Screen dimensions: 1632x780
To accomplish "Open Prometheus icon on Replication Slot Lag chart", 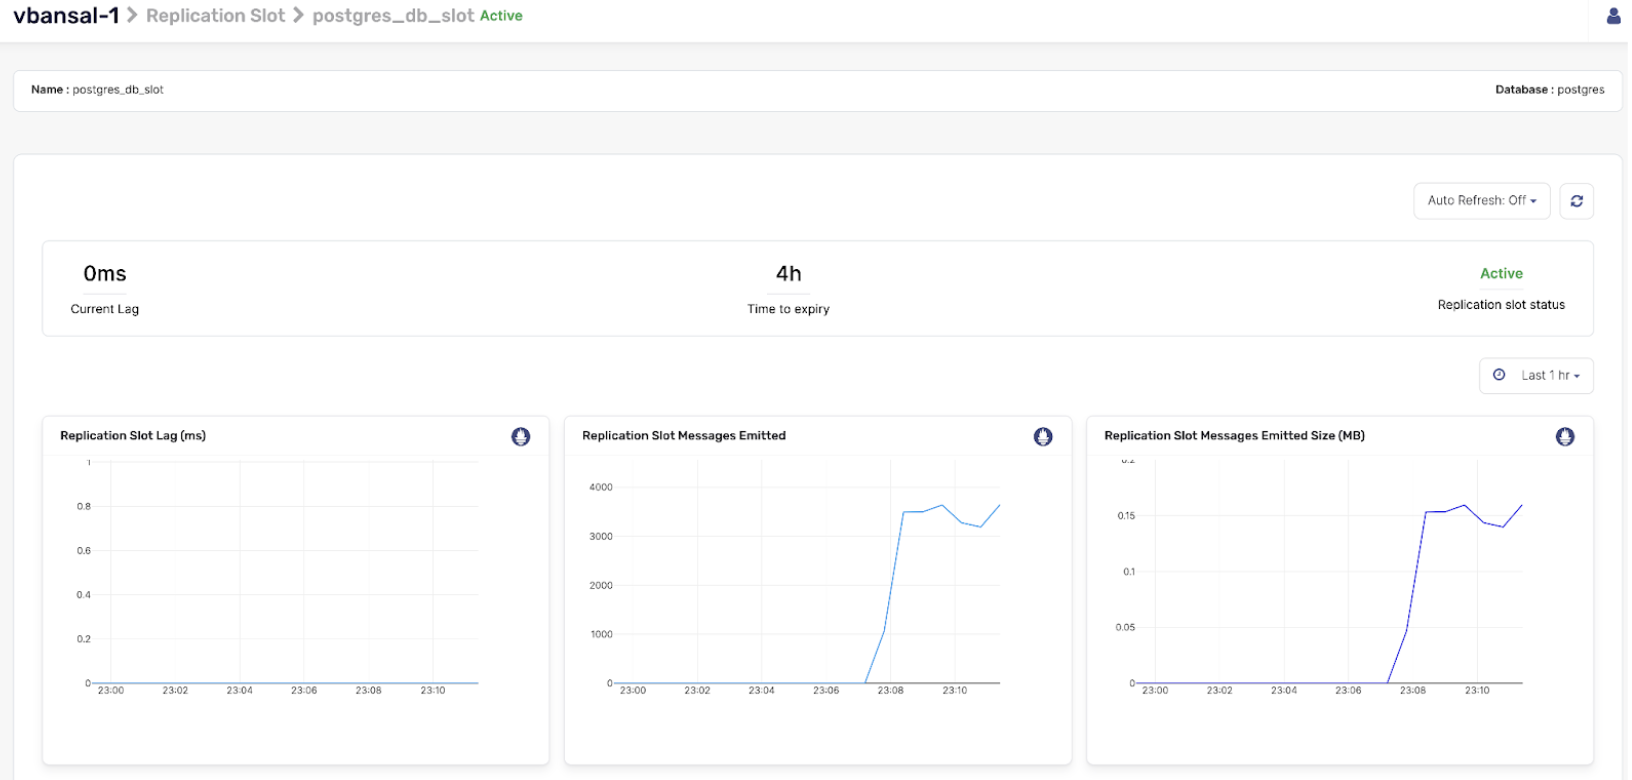I will (520, 437).
